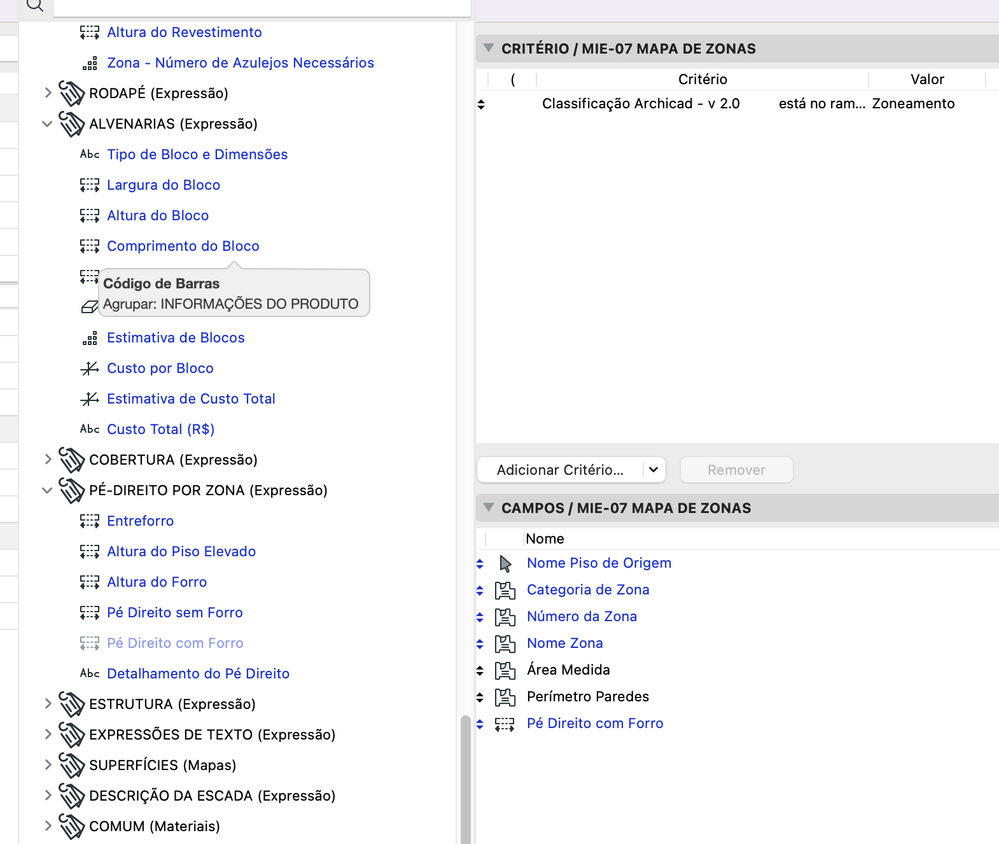Open the Adicionar Critério dropdown arrow

tap(654, 470)
